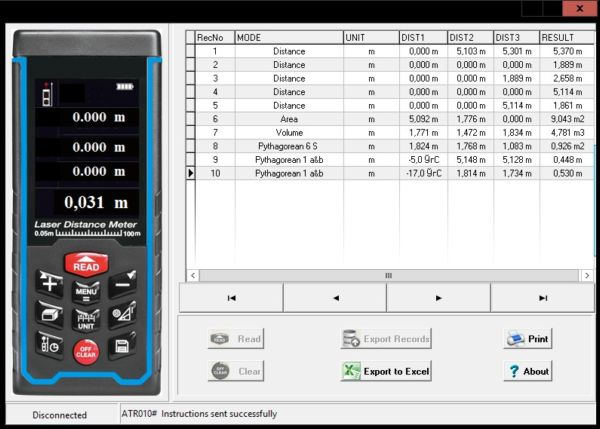Select the Volume record in row 7
Viewport: 600px width, 429px height.
[289, 132]
